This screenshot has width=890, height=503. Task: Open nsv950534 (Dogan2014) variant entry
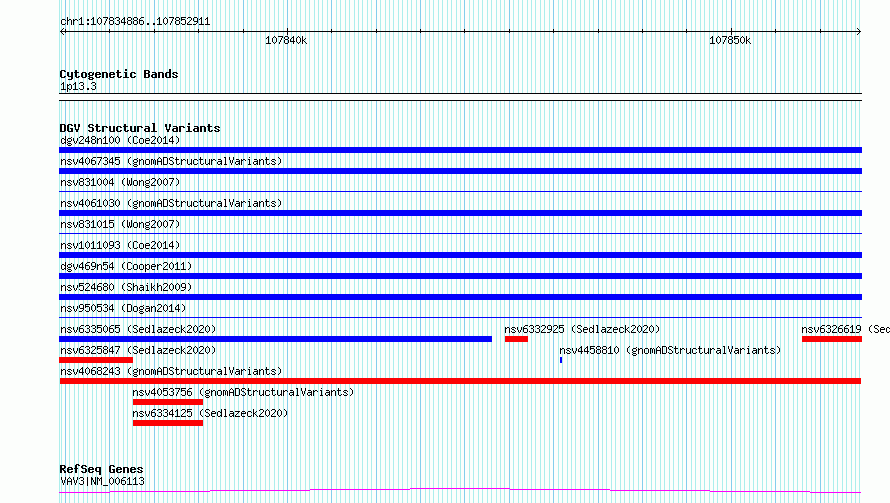[x=123, y=308]
